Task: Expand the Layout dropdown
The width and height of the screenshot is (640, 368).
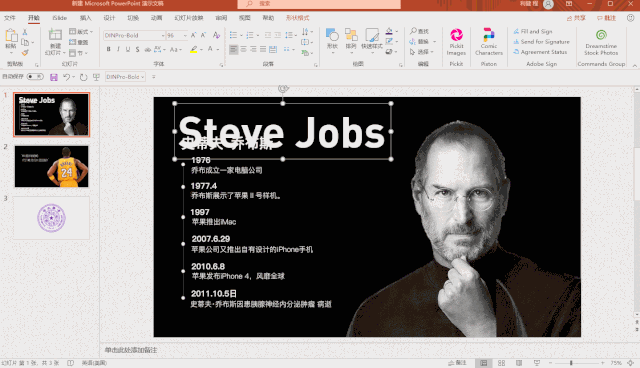Action: point(81,31)
